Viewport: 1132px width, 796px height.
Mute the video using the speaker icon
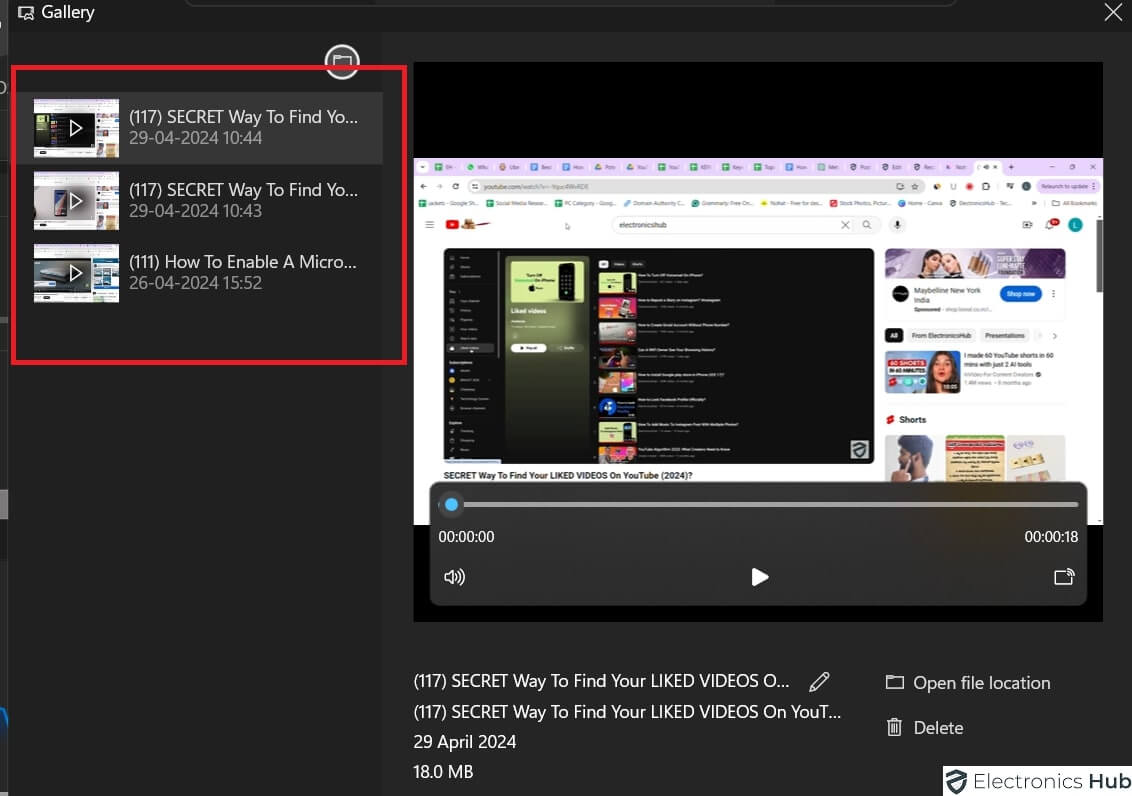pyautogui.click(x=454, y=577)
